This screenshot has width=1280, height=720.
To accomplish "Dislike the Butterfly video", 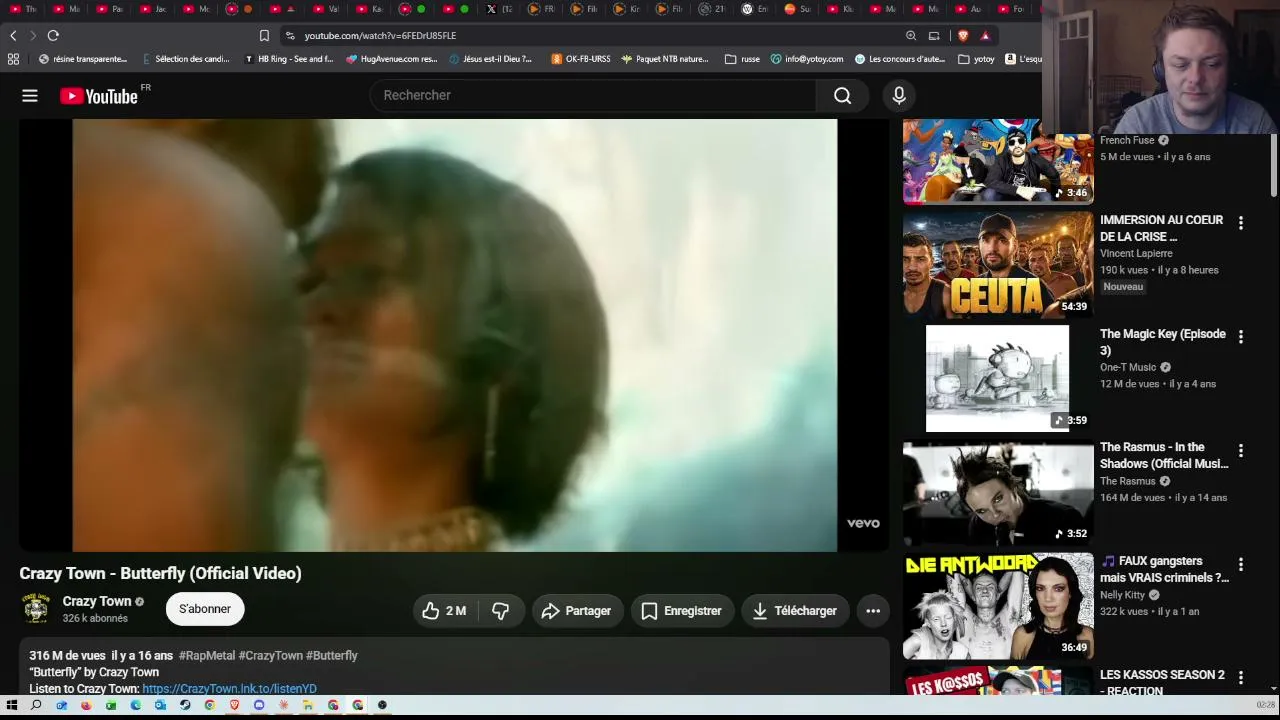I will coord(500,611).
